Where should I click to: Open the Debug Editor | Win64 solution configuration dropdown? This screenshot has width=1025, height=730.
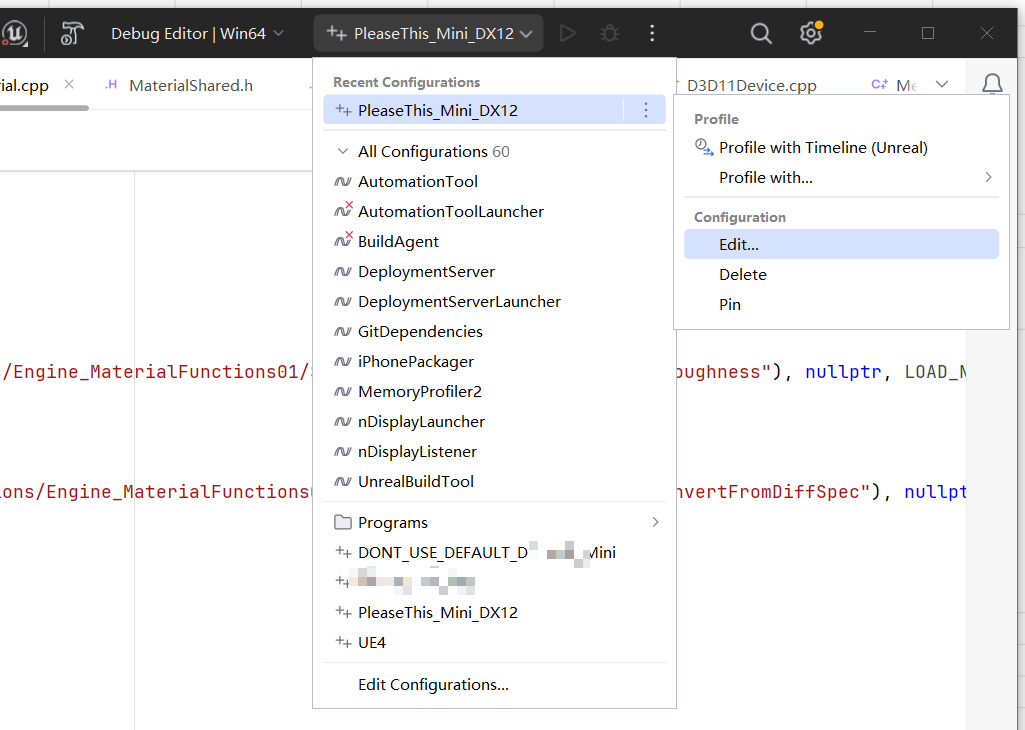click(x=197, y=33)
